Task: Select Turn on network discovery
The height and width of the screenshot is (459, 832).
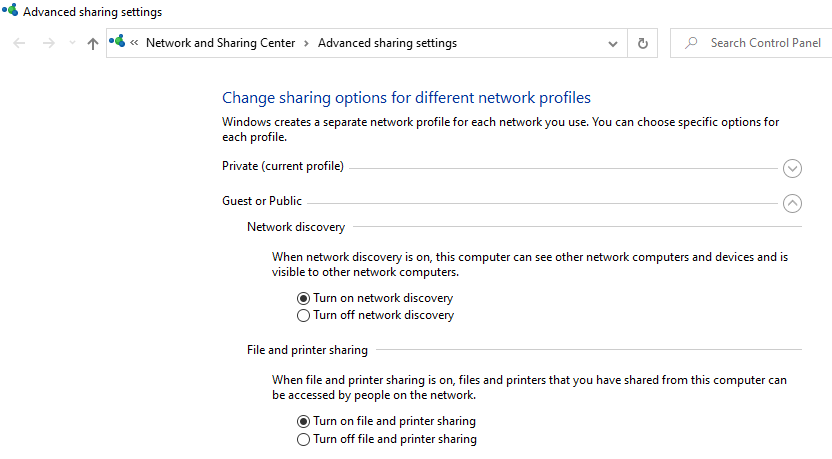Action: 303,298
